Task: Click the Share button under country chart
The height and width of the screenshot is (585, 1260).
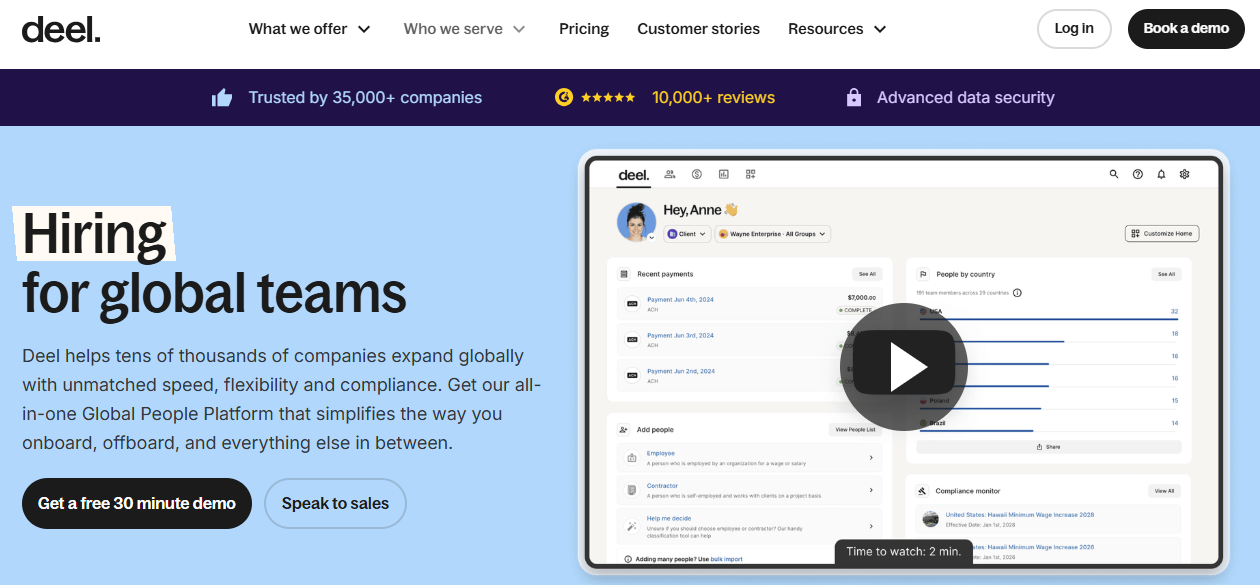Action: pos(1048,447)
